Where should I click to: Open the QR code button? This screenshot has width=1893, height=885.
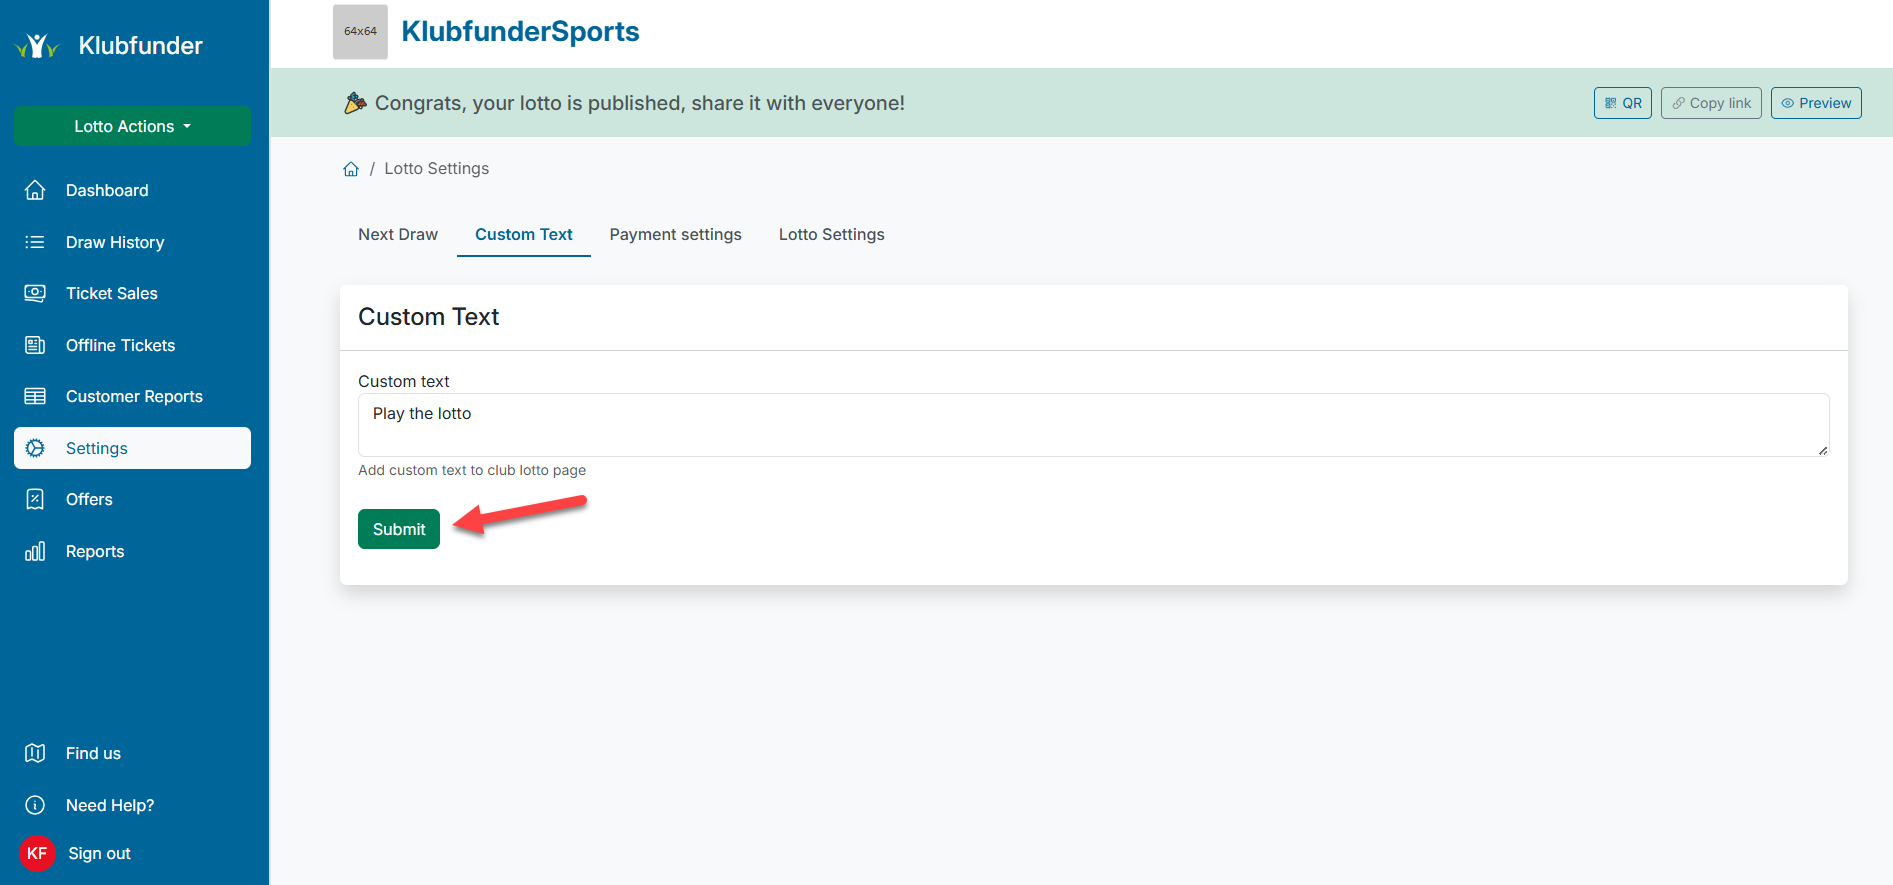pyautogui.click(x=1622, y=103)
